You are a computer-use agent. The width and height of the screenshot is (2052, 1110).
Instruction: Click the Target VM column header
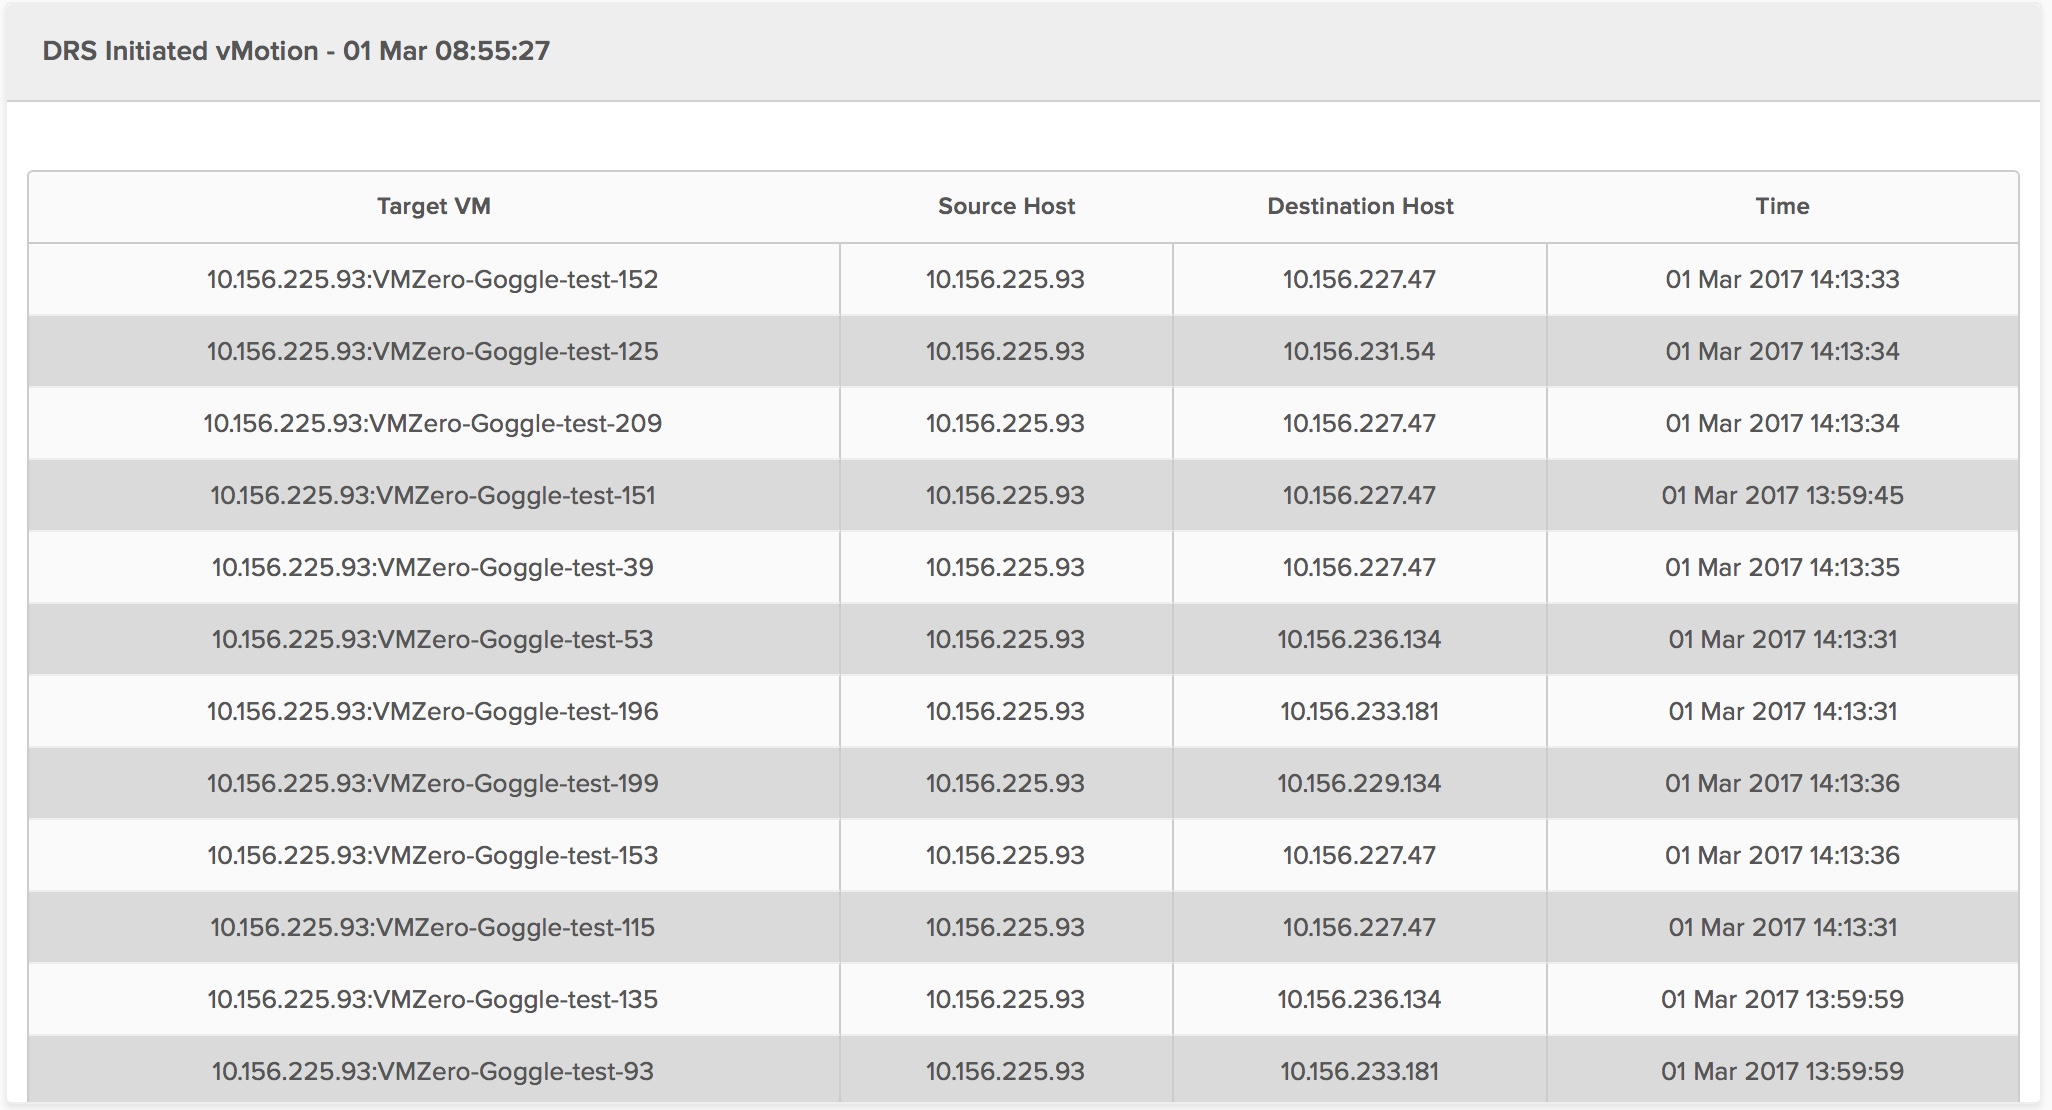pyautogui.click(x=433, y=206)
